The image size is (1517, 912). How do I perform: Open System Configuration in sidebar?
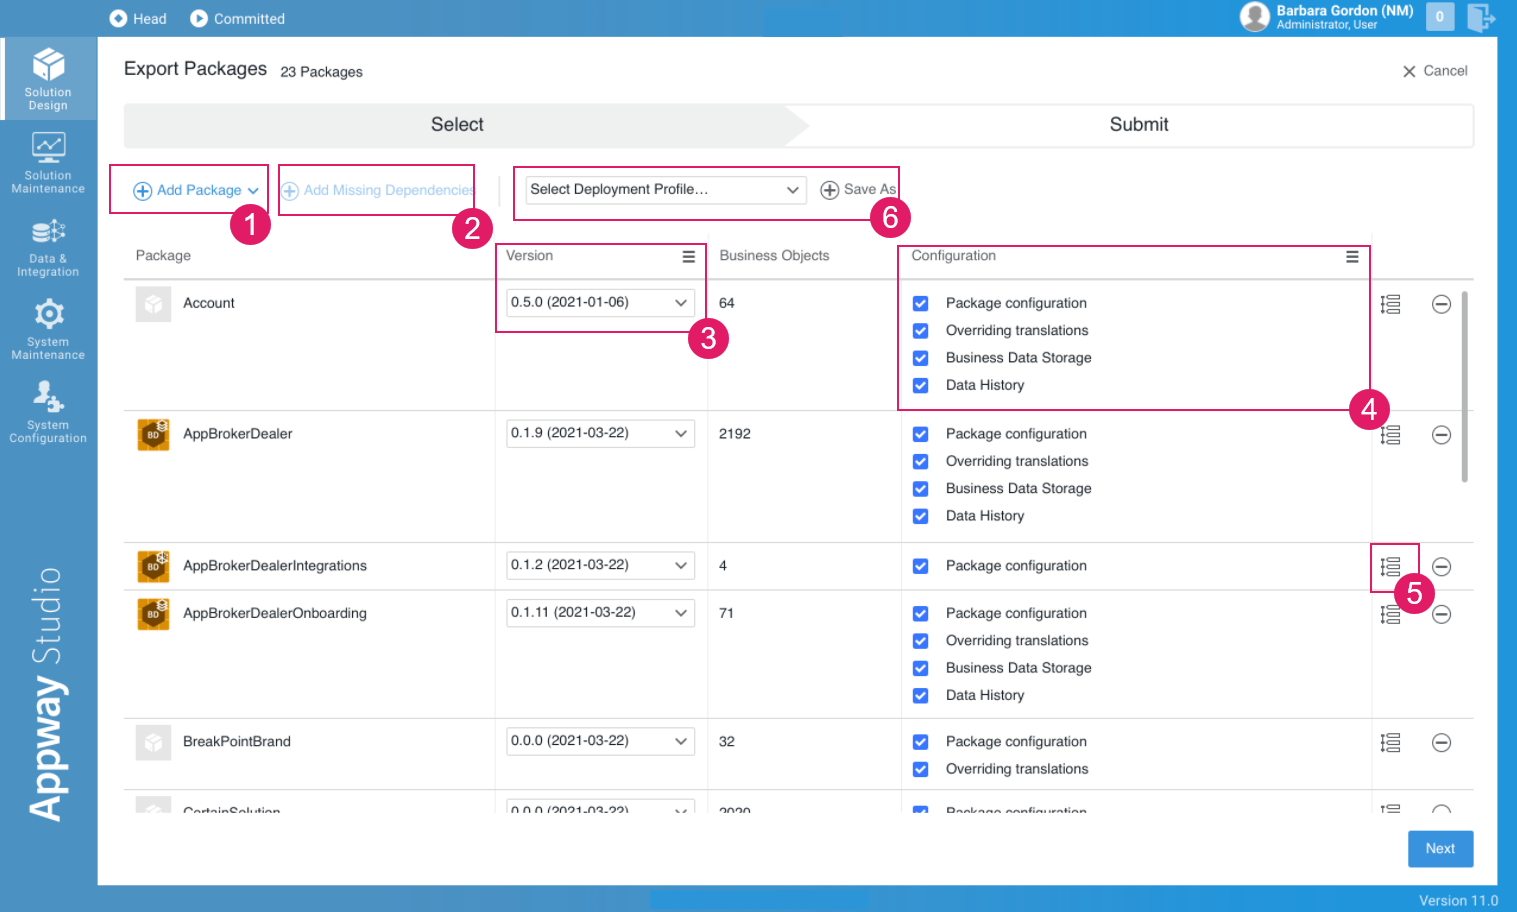tap(48, 412)
